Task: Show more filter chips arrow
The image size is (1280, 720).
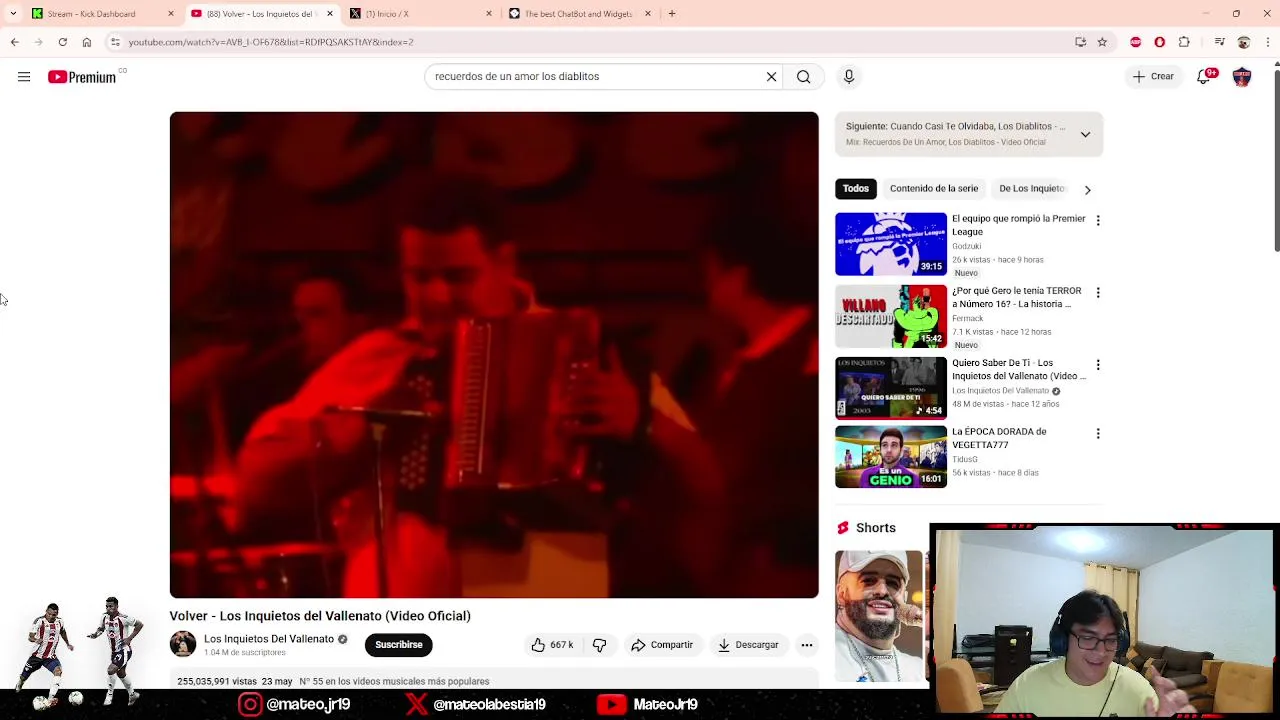Action: pyautogui.click(x=1087, y=189)
